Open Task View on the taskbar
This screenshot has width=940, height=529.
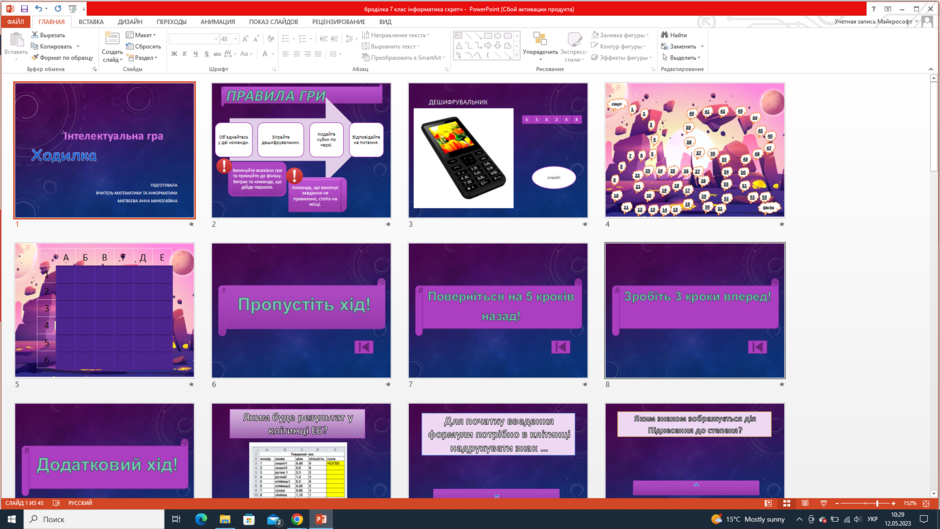point(176,519)
